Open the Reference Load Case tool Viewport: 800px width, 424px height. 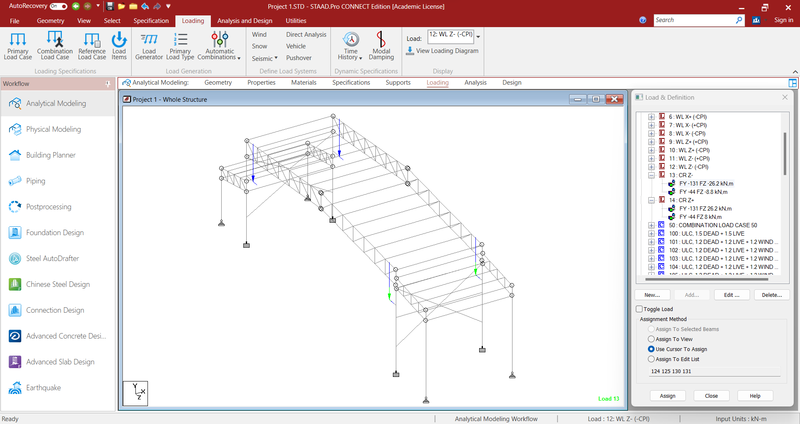pyautogui.click(x=92, y=46)
